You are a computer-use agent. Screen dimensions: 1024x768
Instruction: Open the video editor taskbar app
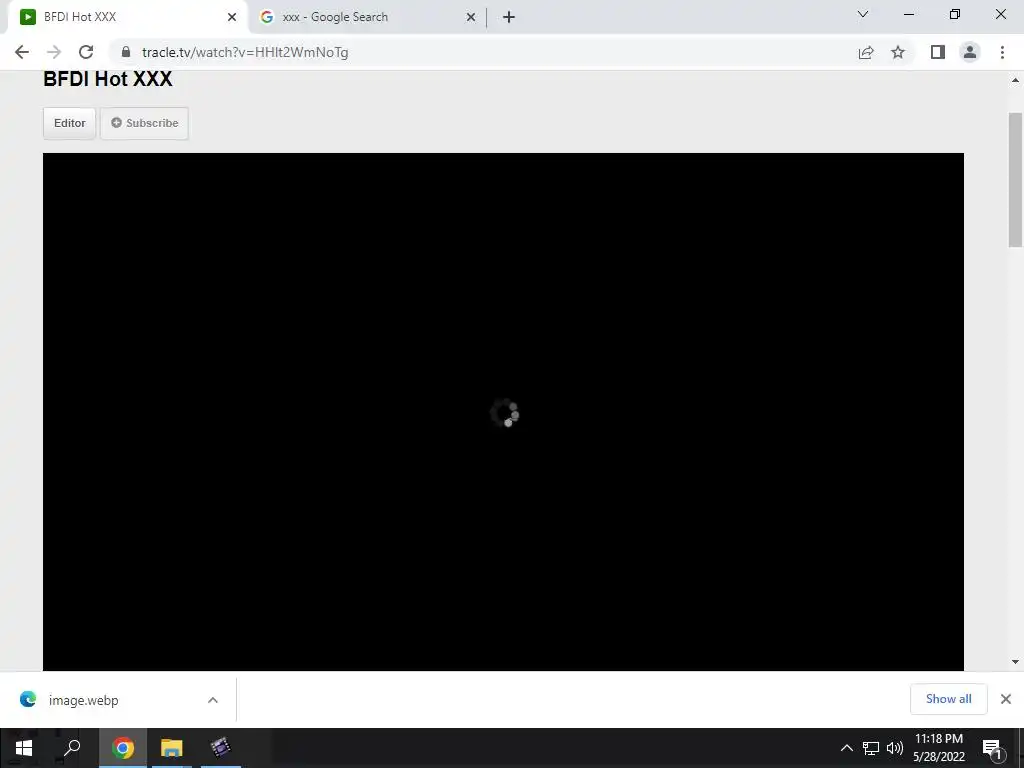pyautogui.click(x=221, y=748)
